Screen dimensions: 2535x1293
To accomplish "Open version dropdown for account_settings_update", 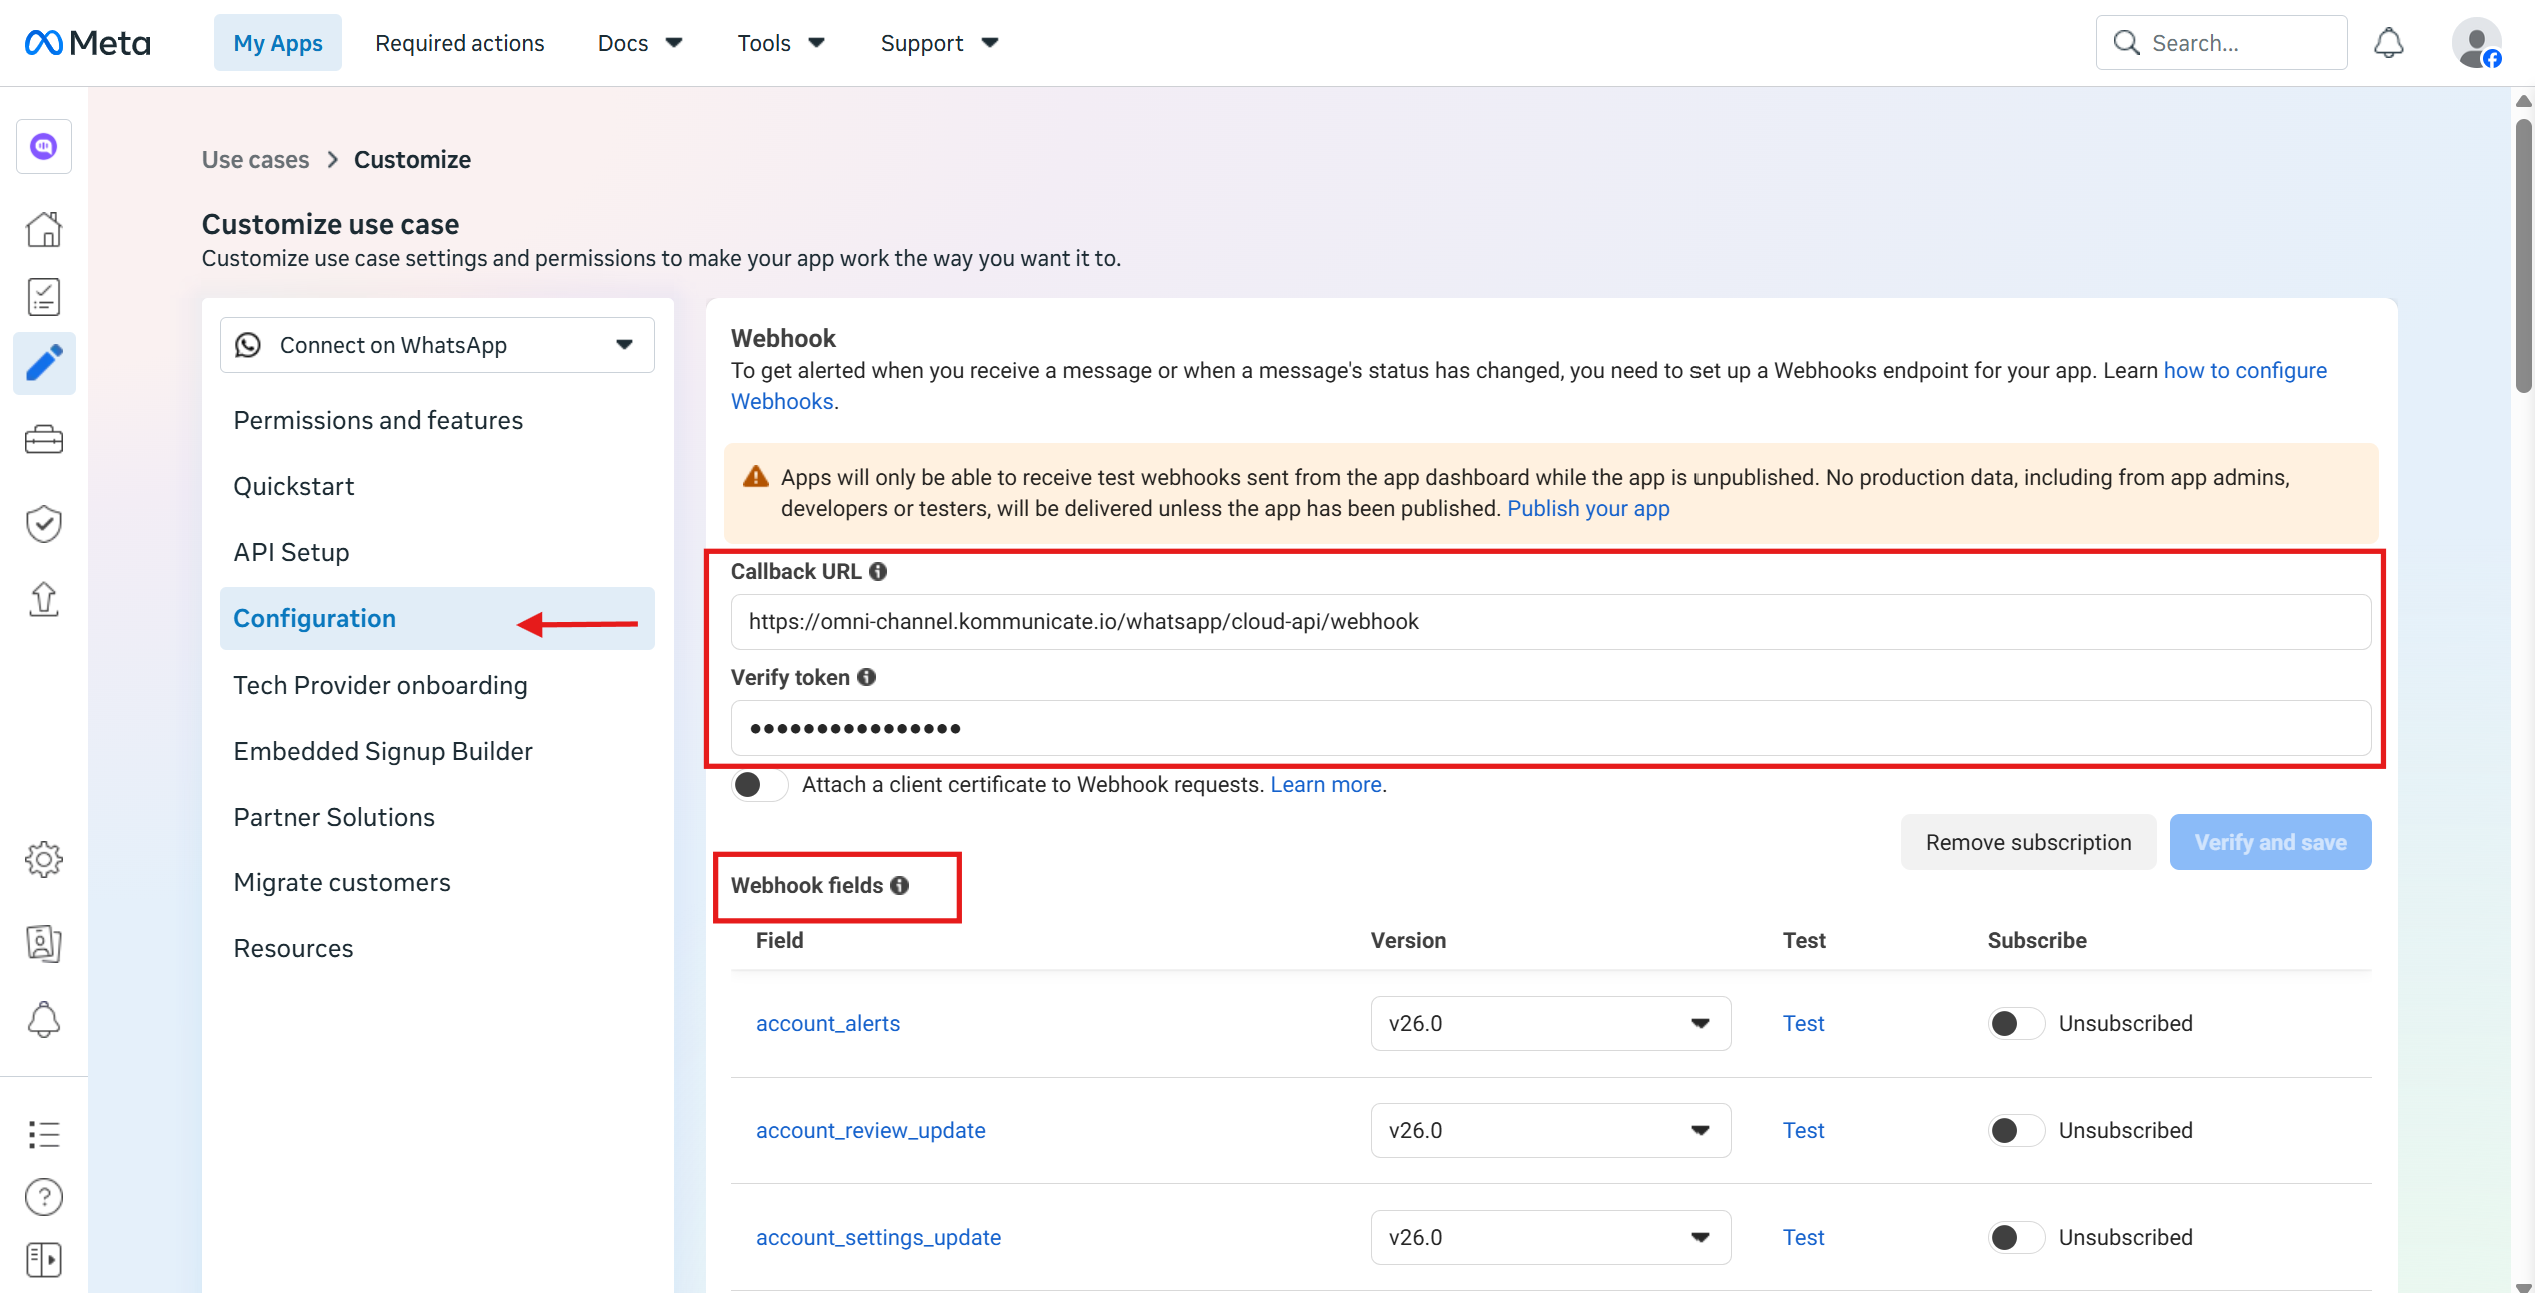I will (1550, 1237).
